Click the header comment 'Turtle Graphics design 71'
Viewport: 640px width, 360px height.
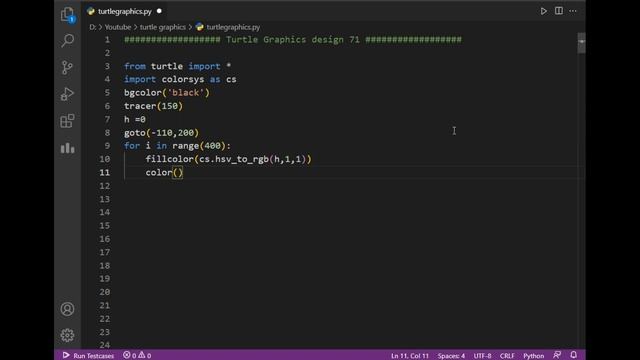[x=293, y=40]
